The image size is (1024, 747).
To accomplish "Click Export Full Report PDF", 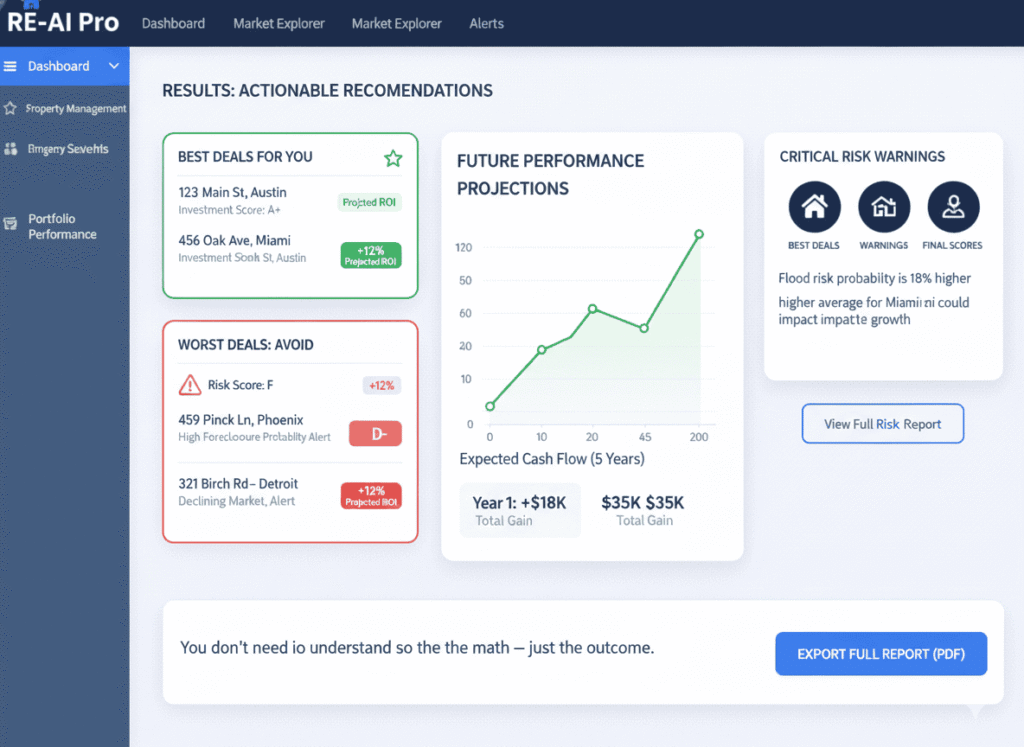I will pos(881,653).
